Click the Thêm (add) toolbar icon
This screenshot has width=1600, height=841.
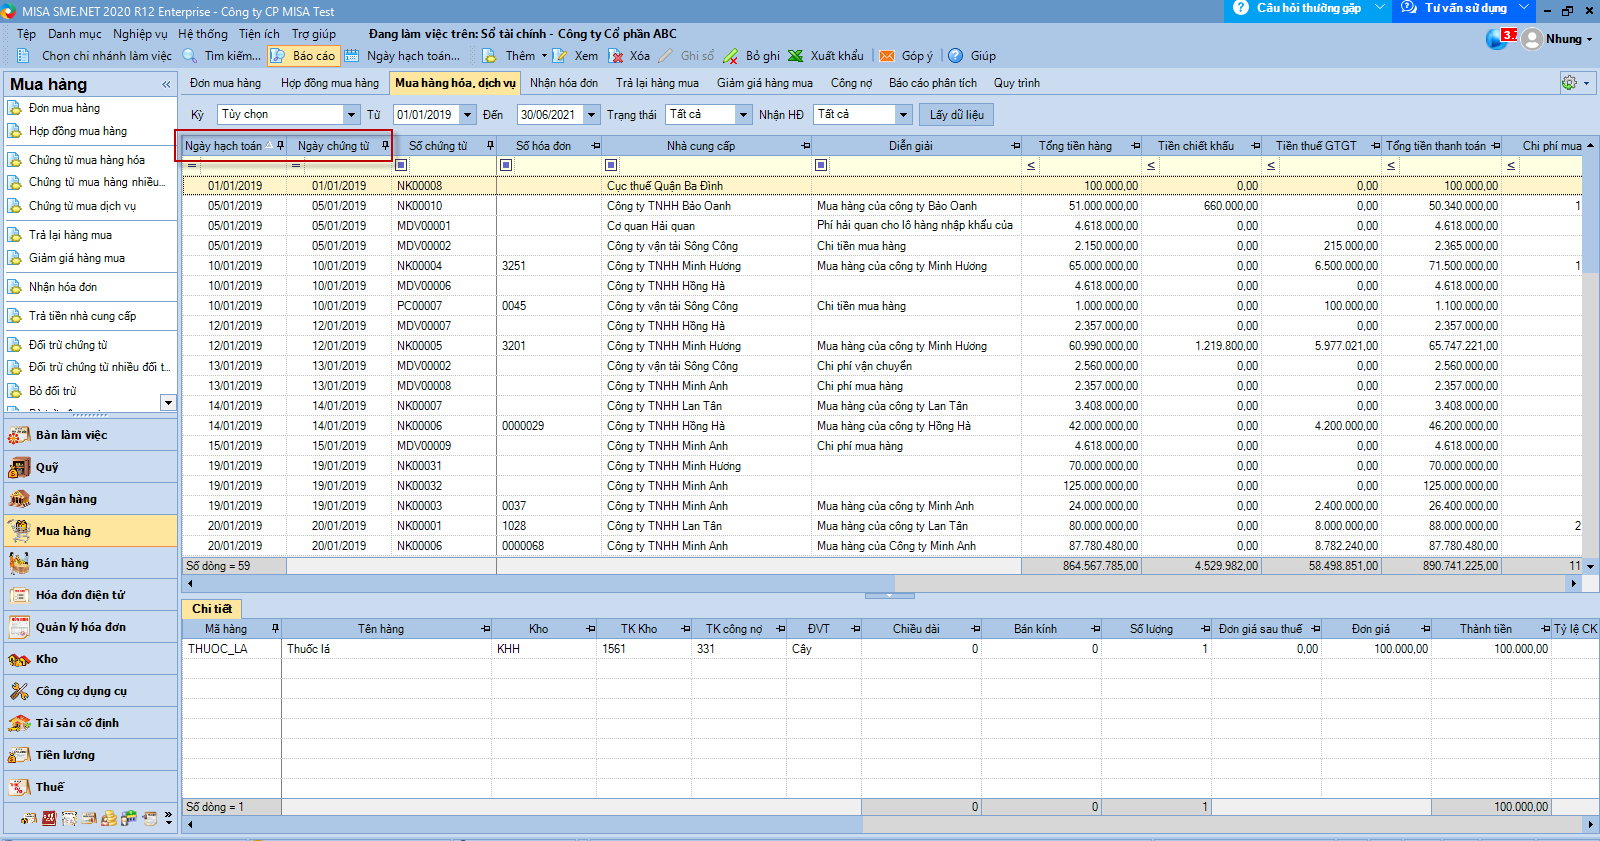489,56
